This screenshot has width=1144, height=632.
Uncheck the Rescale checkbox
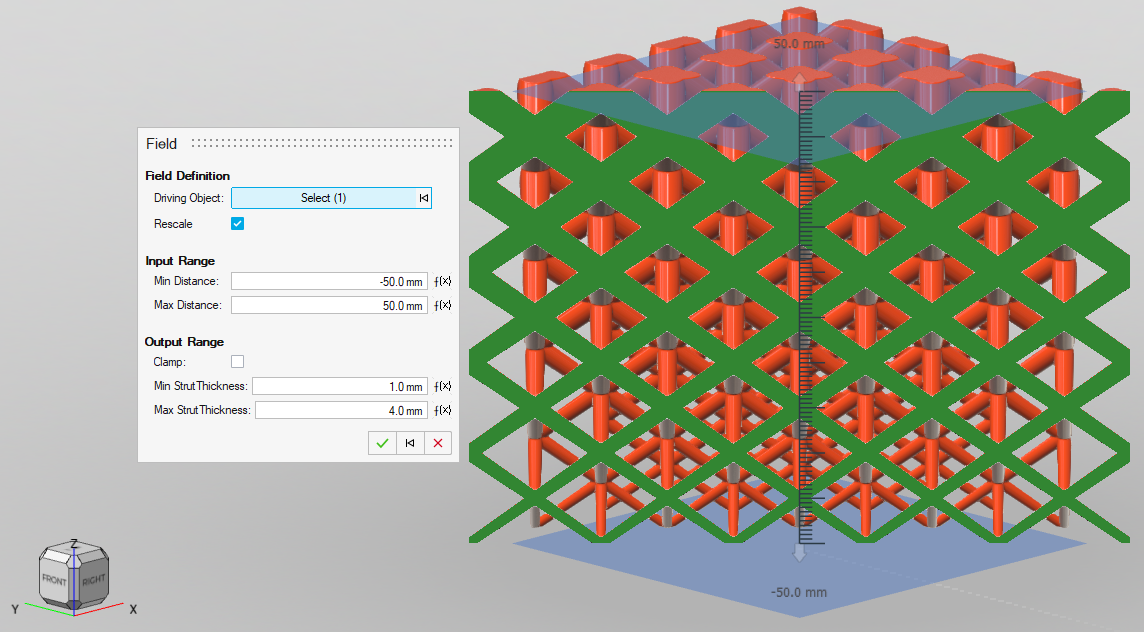click(x=237, y=224)
